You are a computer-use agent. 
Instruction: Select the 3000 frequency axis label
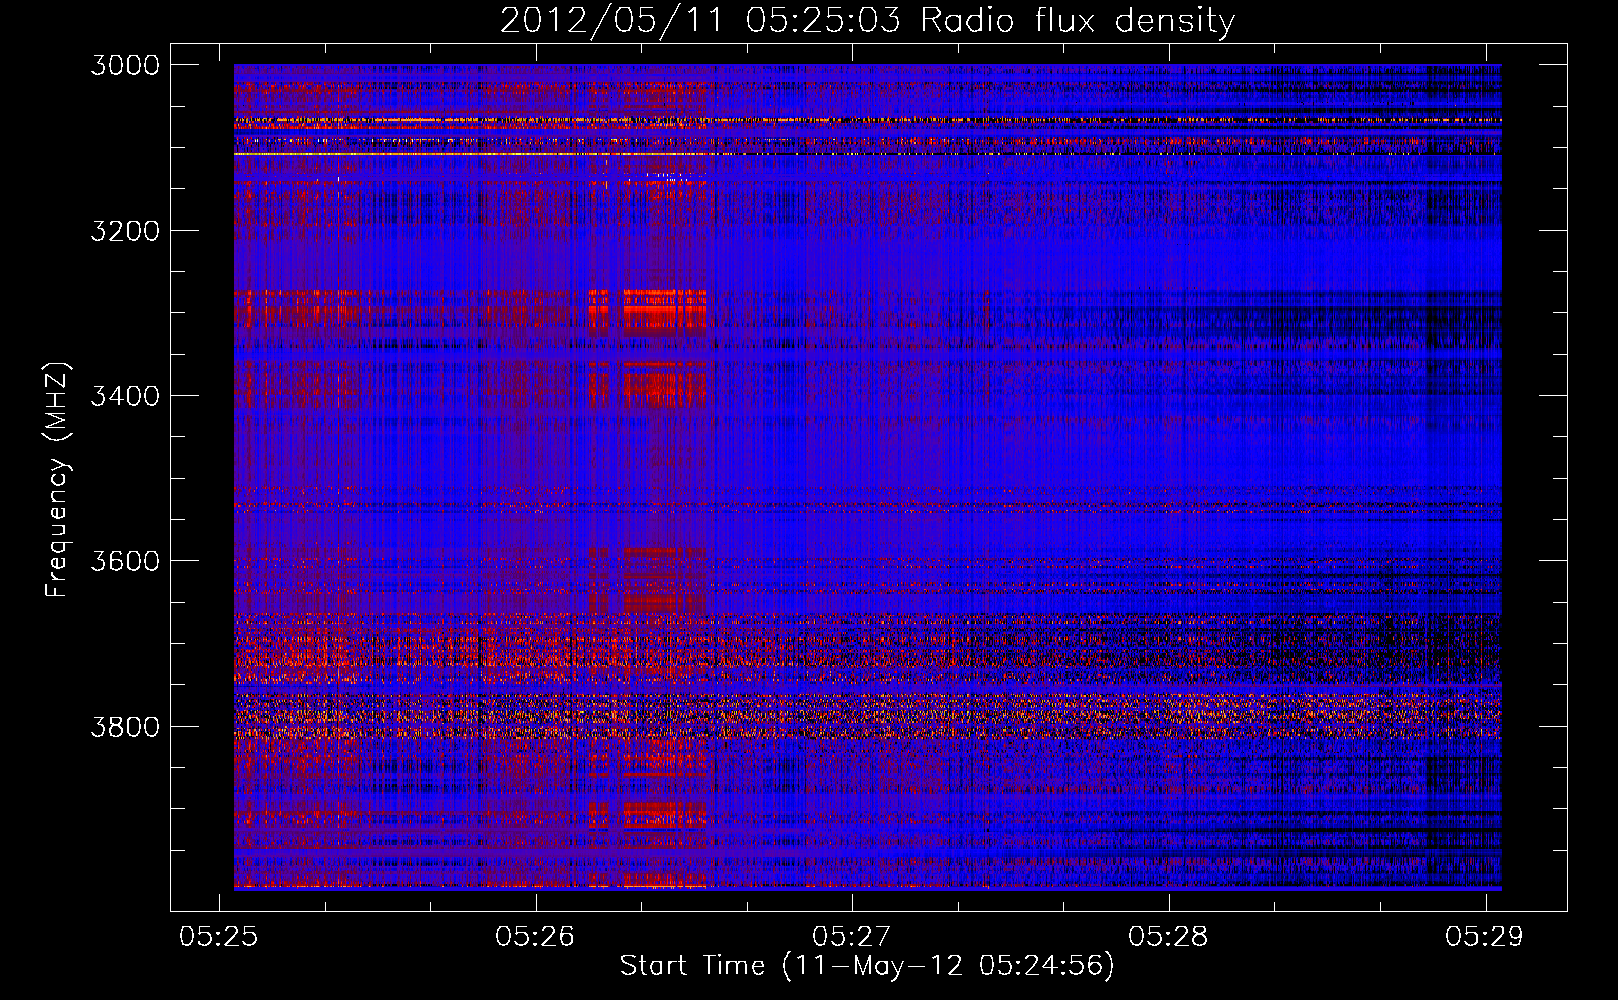125,65
